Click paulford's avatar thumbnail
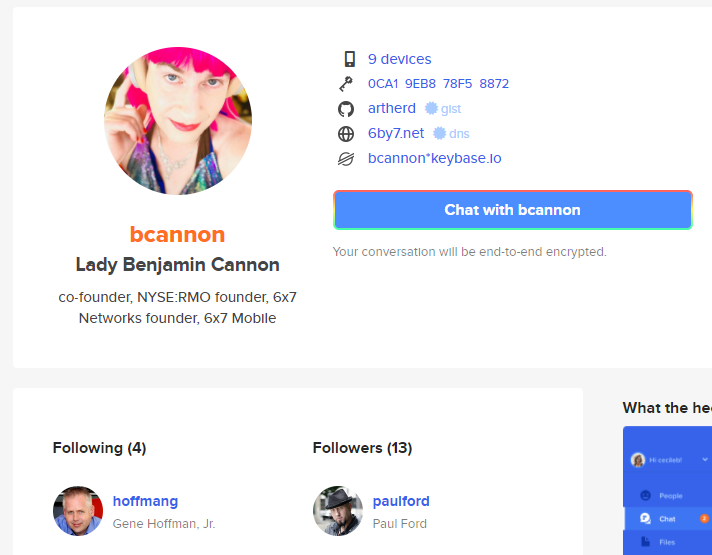The width and height of the screenshot is (712, 555). point(338,511)
